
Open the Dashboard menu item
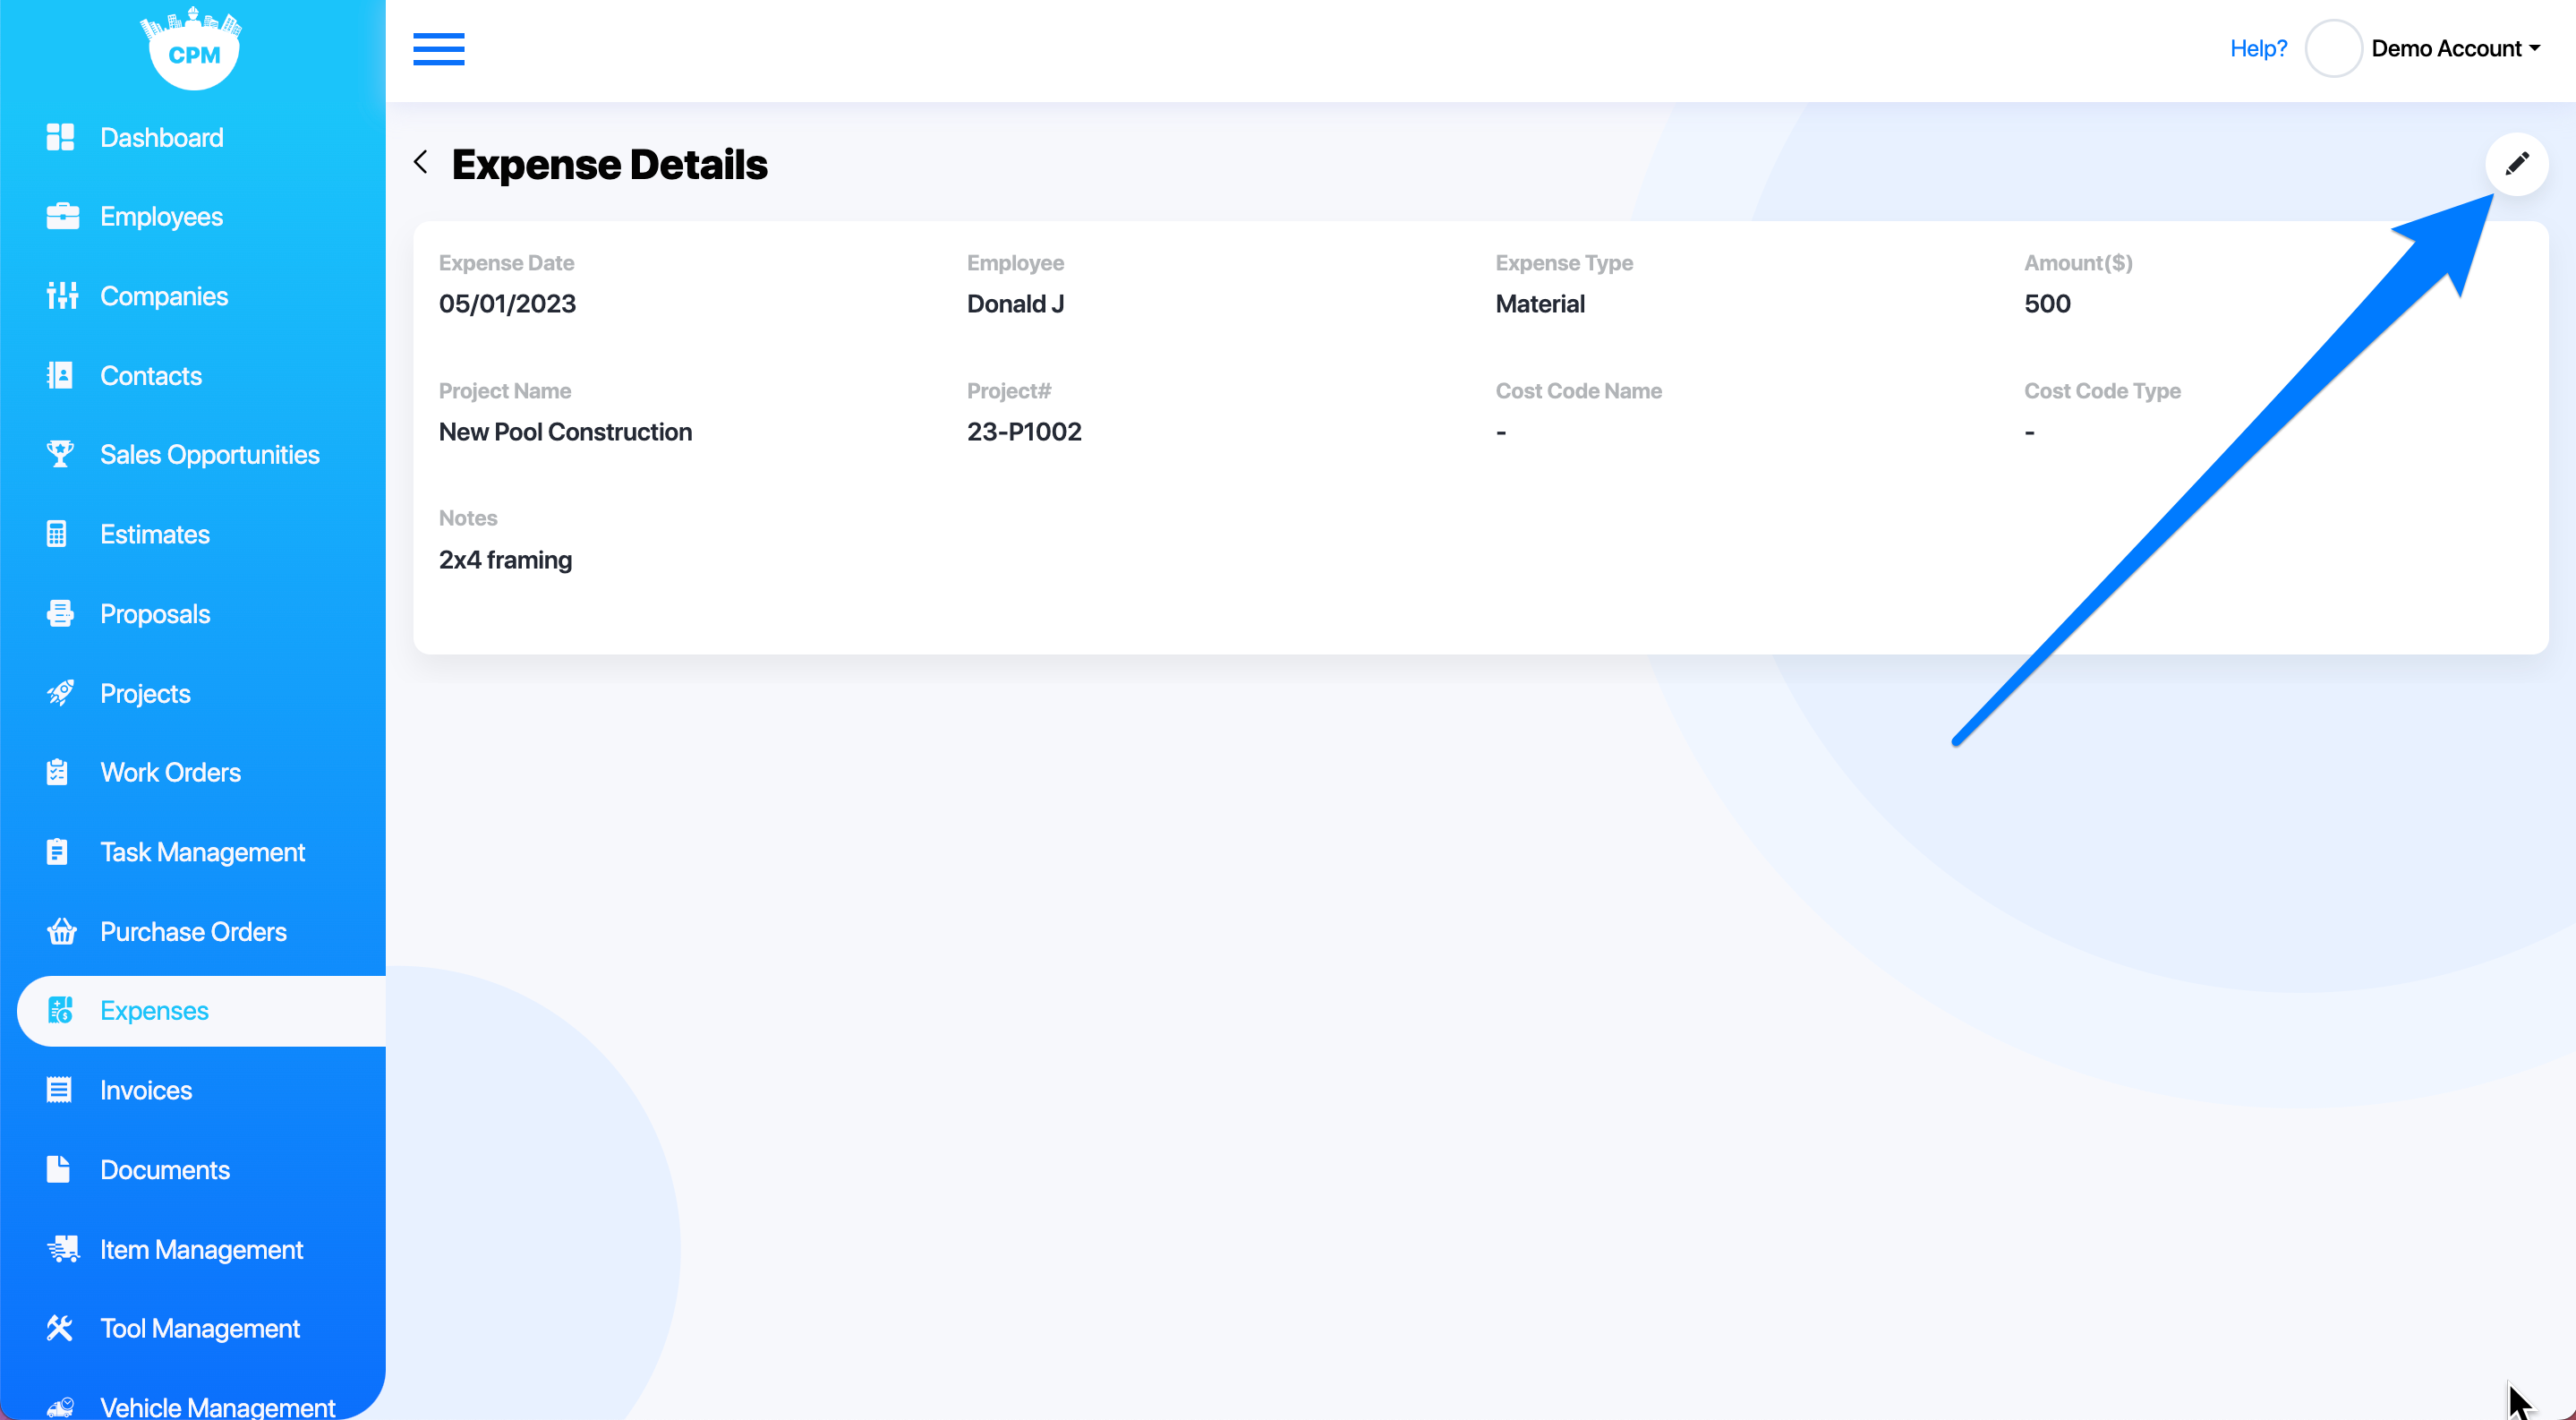pyautogui.click(x=161, y=137)
